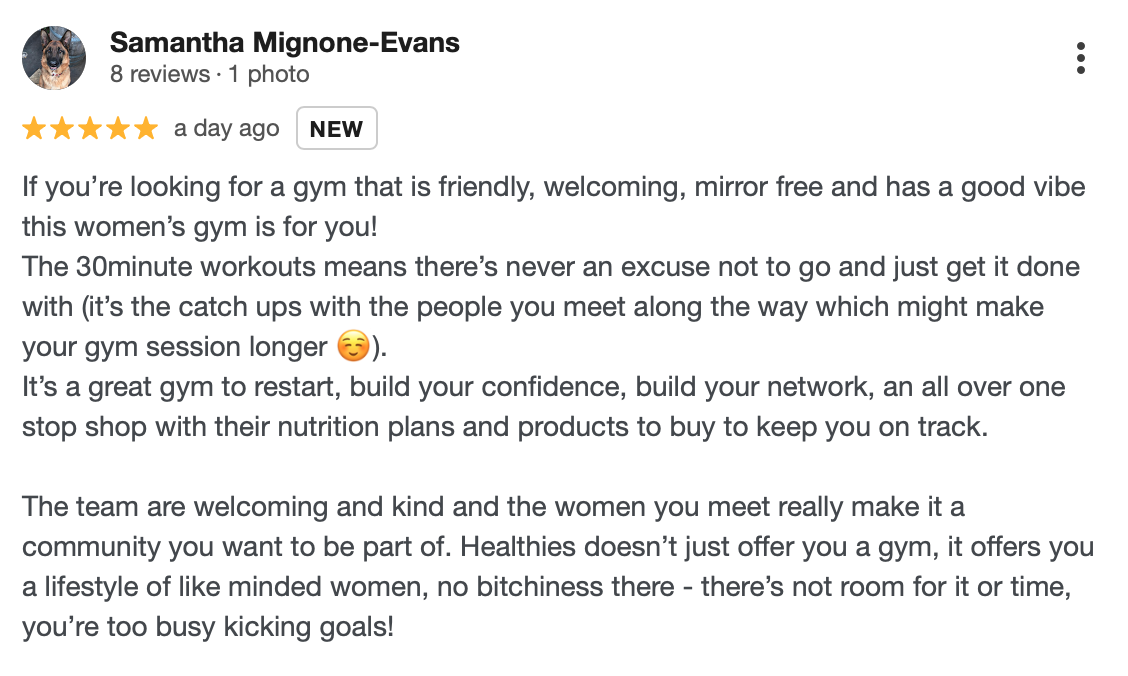The width and height of the screenshot is (1128, 676).
Task: Open Samantha Mignone-Evans' profile name link
Action: tap(285, 43)
